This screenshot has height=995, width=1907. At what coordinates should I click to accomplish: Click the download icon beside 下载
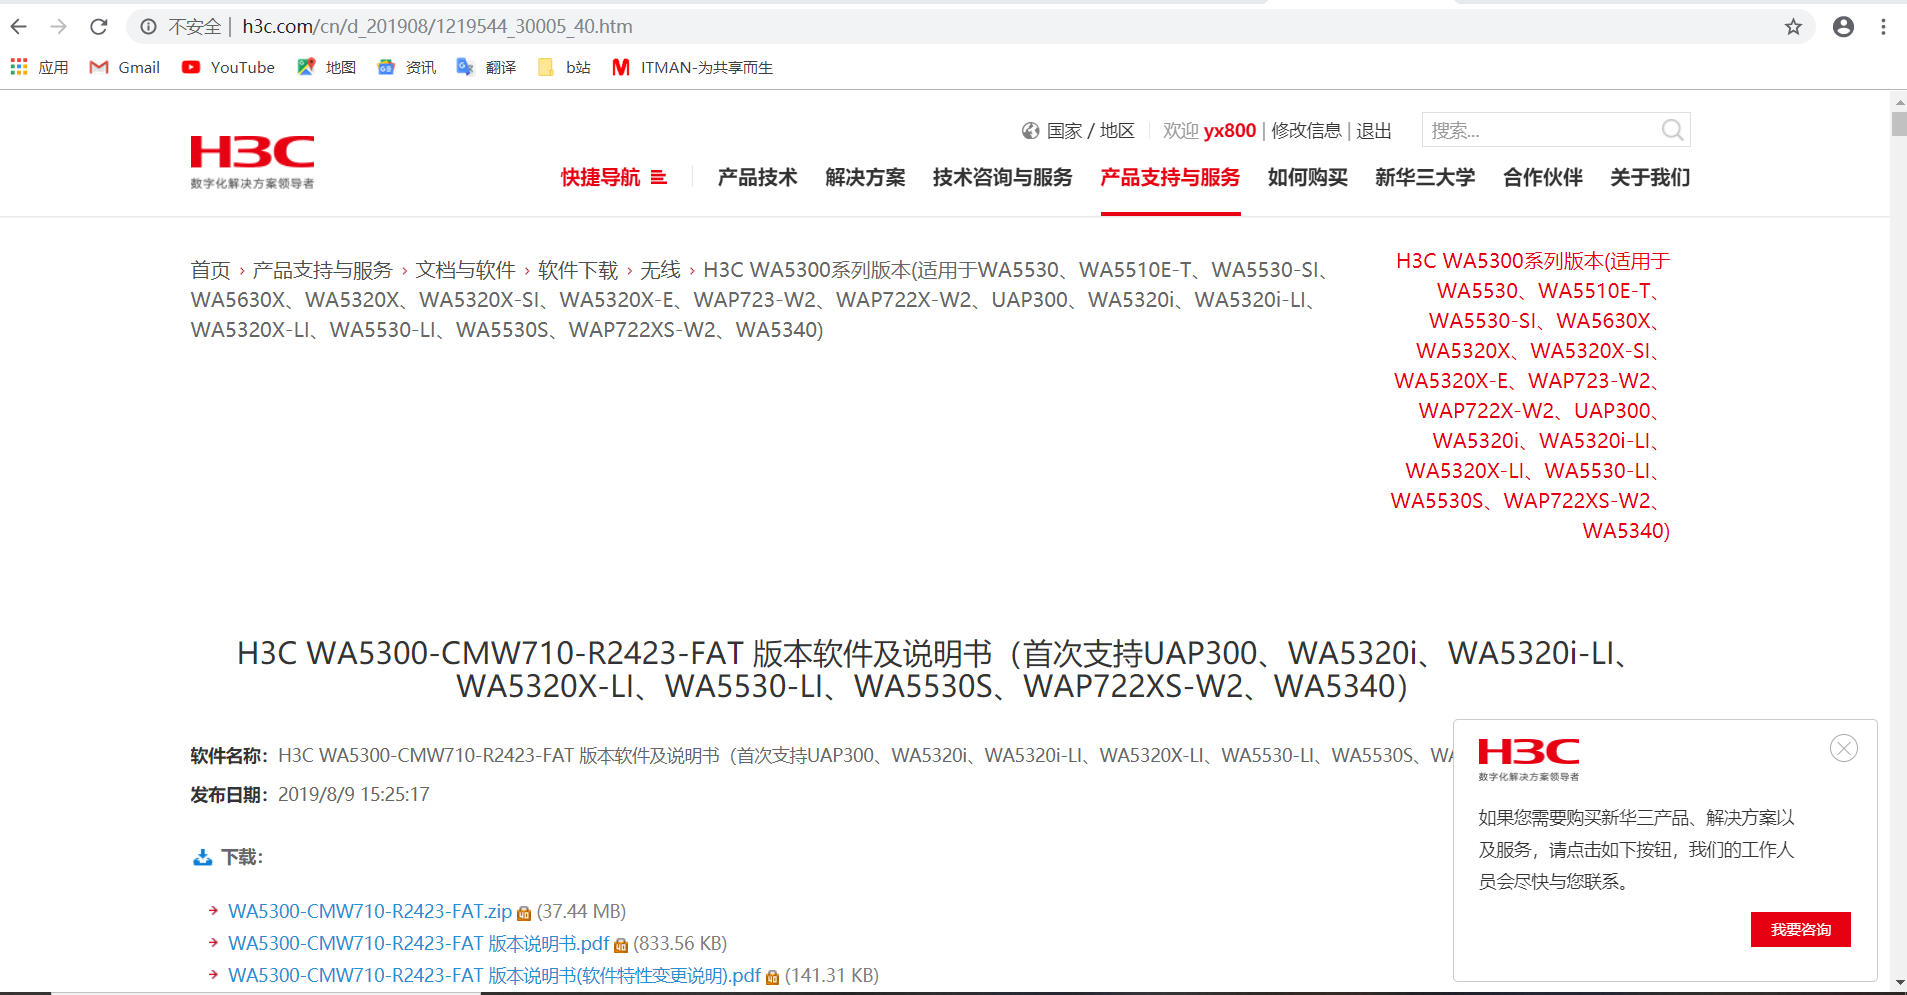[x=203, y=857]
